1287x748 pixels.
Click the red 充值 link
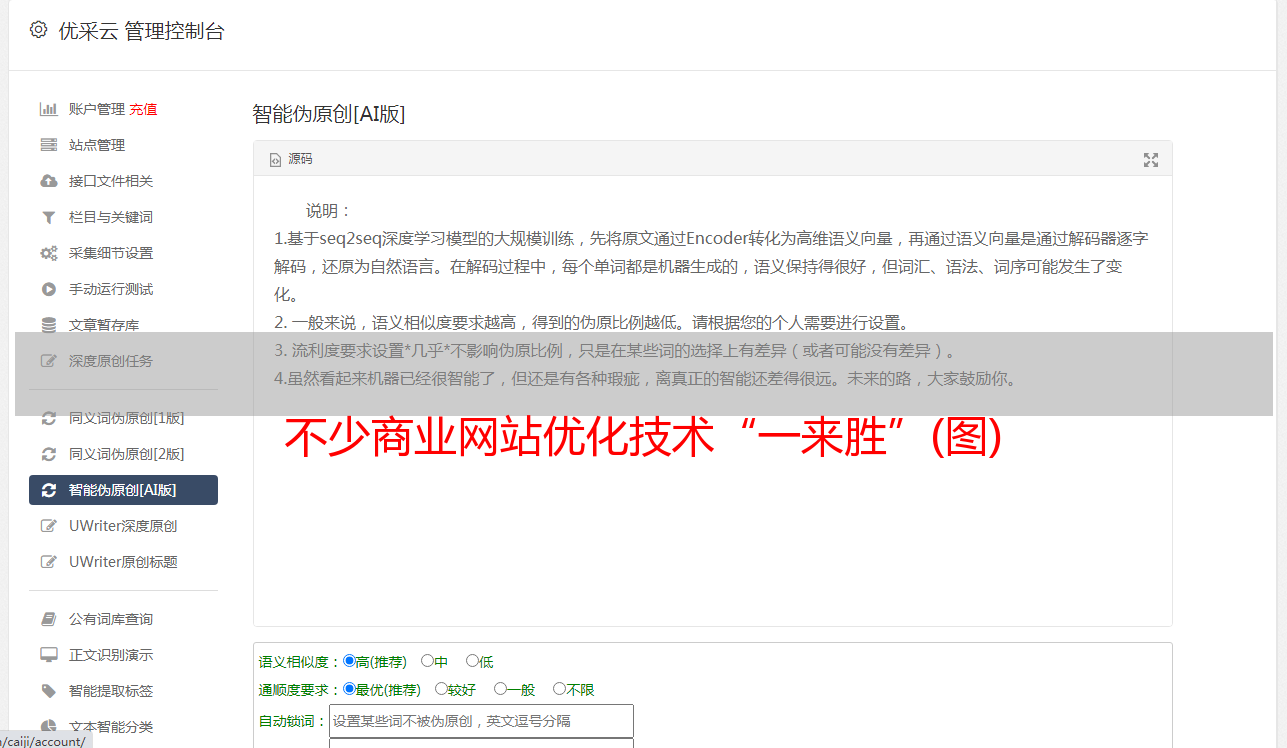(x=143, y=109)
